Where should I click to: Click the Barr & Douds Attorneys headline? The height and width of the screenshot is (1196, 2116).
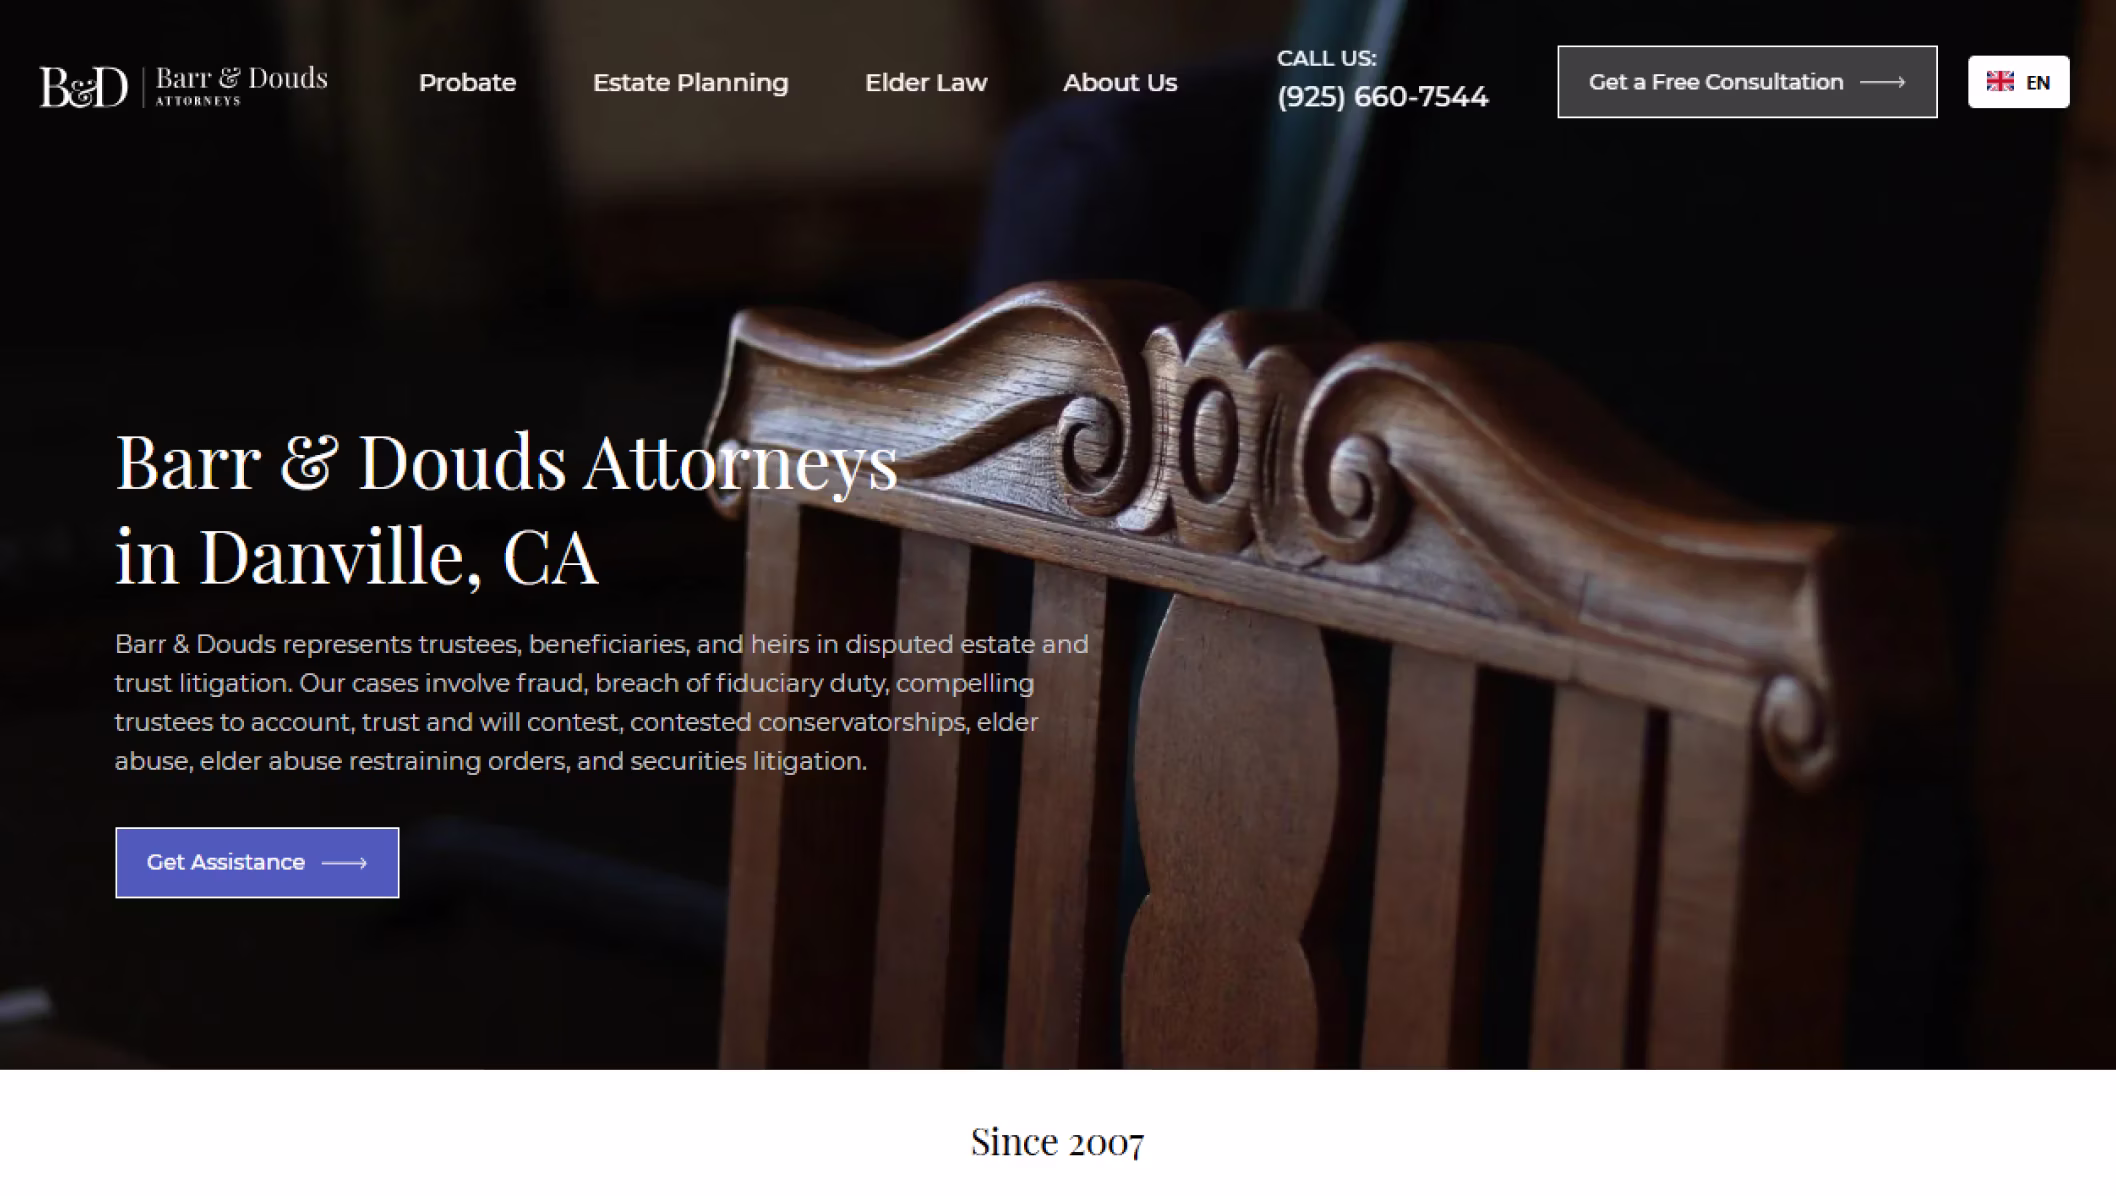(506, 462)
